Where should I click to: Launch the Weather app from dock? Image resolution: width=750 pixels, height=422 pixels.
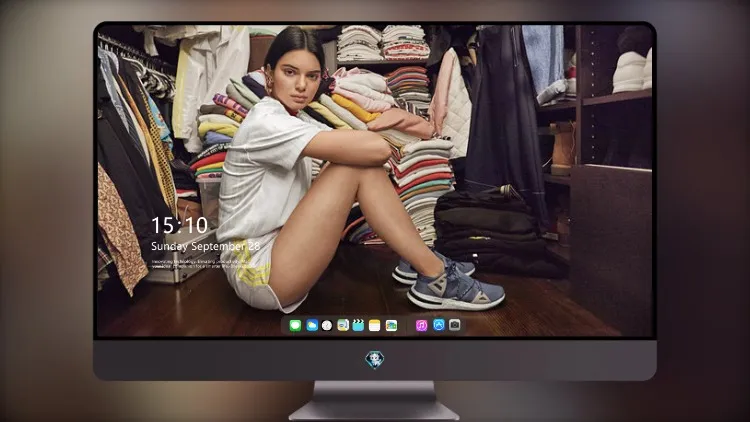(x=312, y=325)
